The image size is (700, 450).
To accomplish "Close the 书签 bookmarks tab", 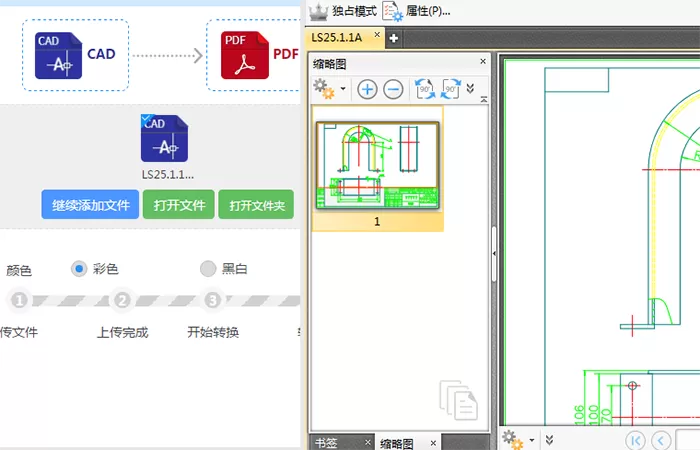I will [x=367, y=442].
